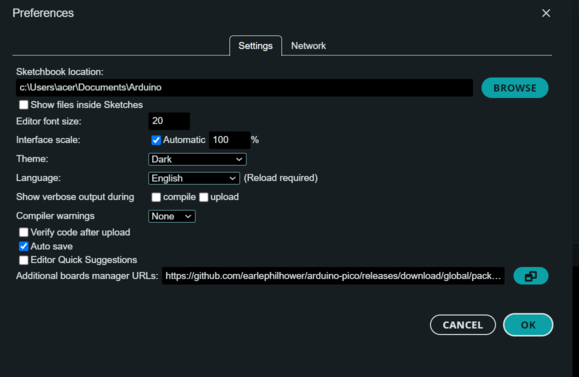579x377 pixels.
Task: Open the Compiler warnings None dropdown
Action: click(x=172, y=216)
